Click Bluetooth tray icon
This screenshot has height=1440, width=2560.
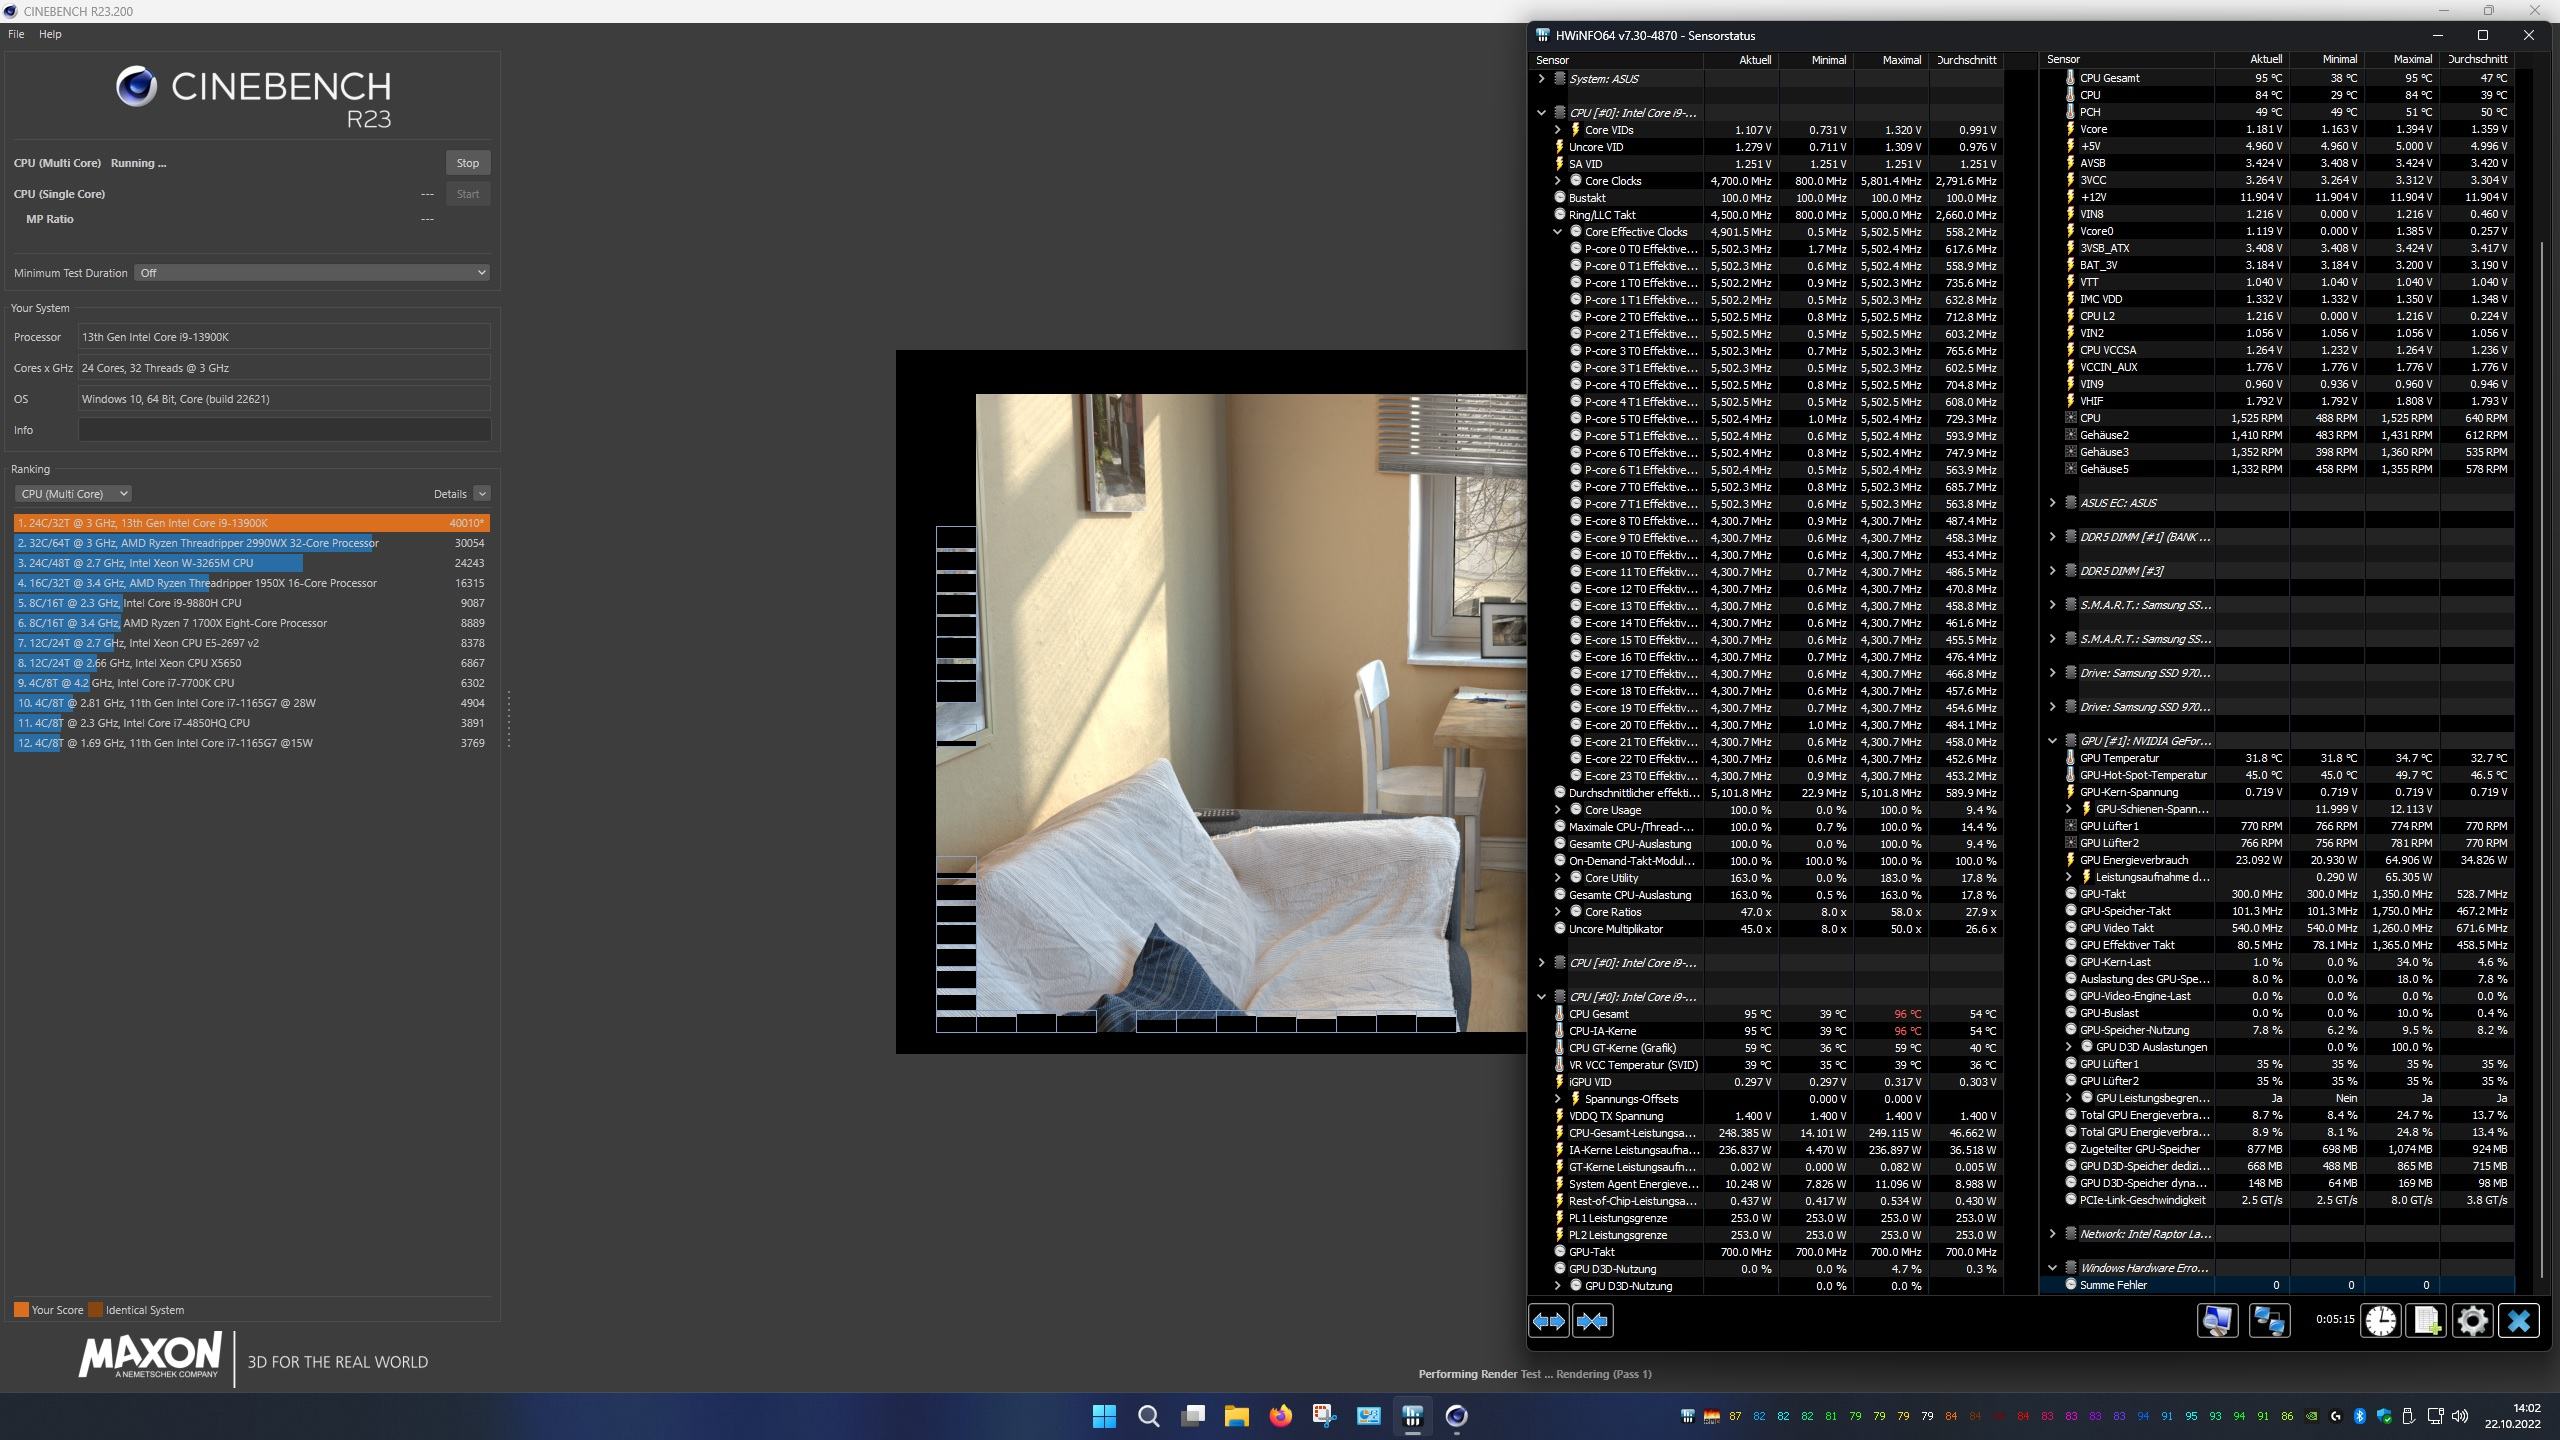(x=2359, y=1416)
